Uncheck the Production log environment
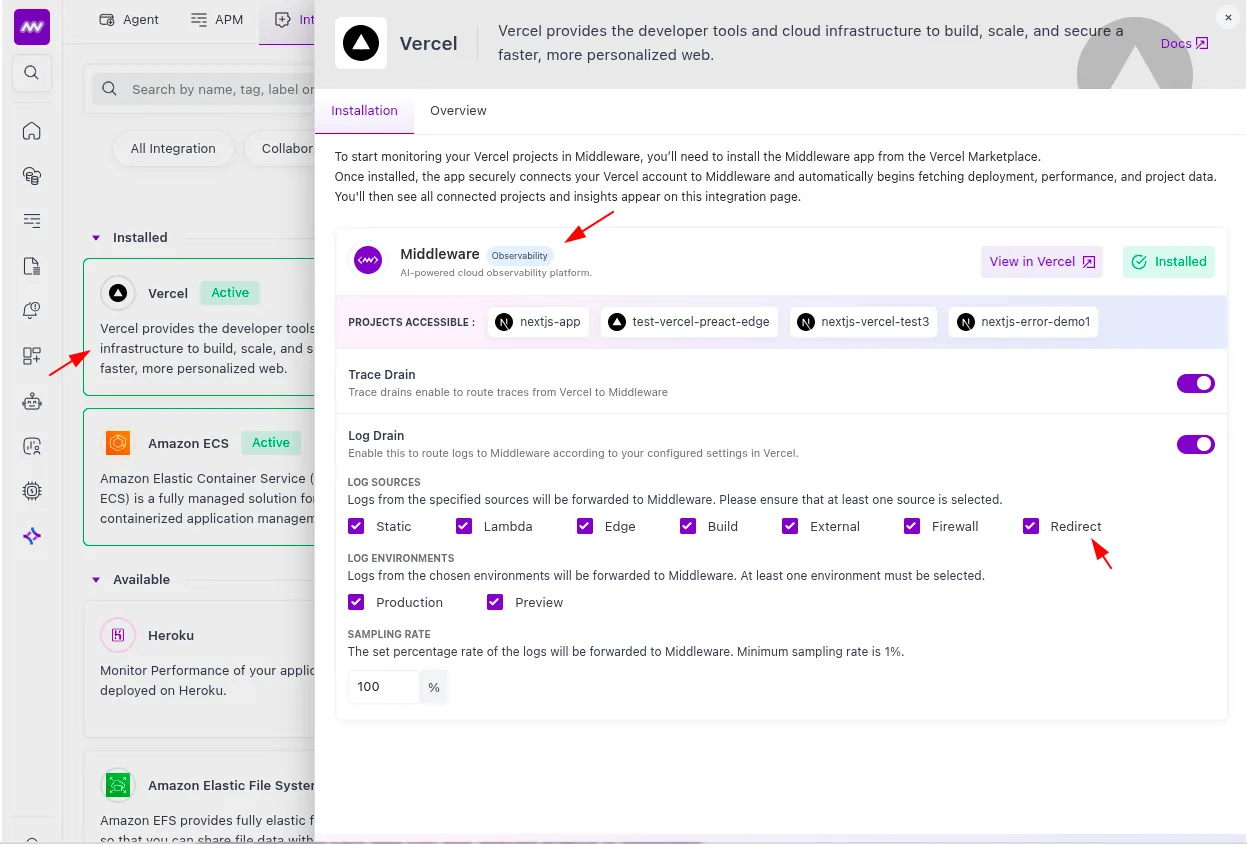Image resolution: width=1247 pixels, height=844 pixels. click(x=356, y=602)
